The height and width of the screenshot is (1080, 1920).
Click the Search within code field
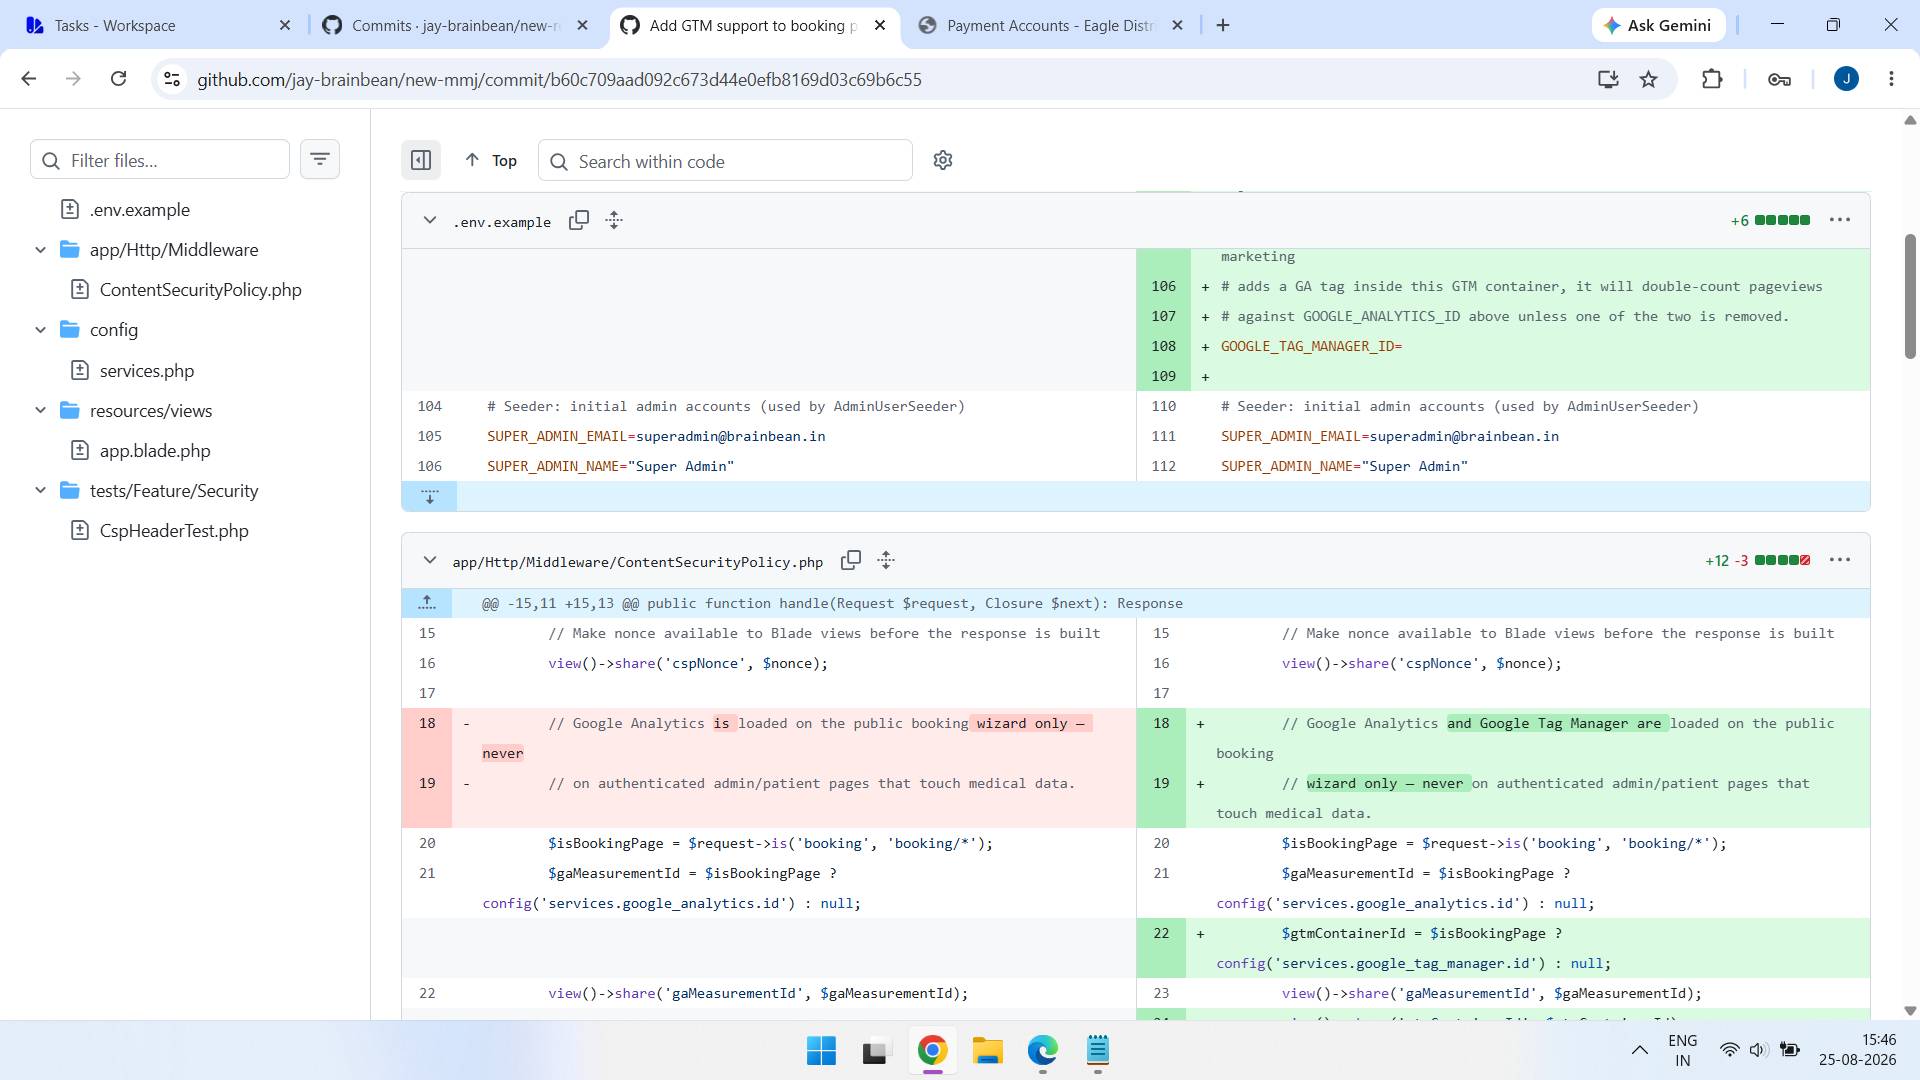point(725,161)
